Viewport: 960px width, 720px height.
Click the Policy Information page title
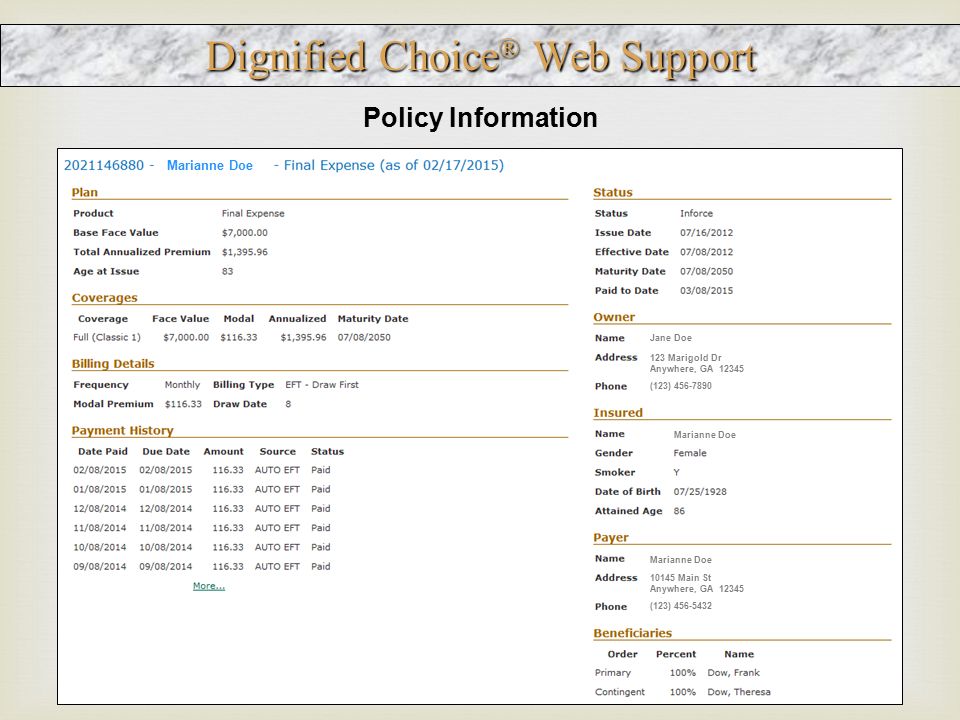tap(480, 118)
